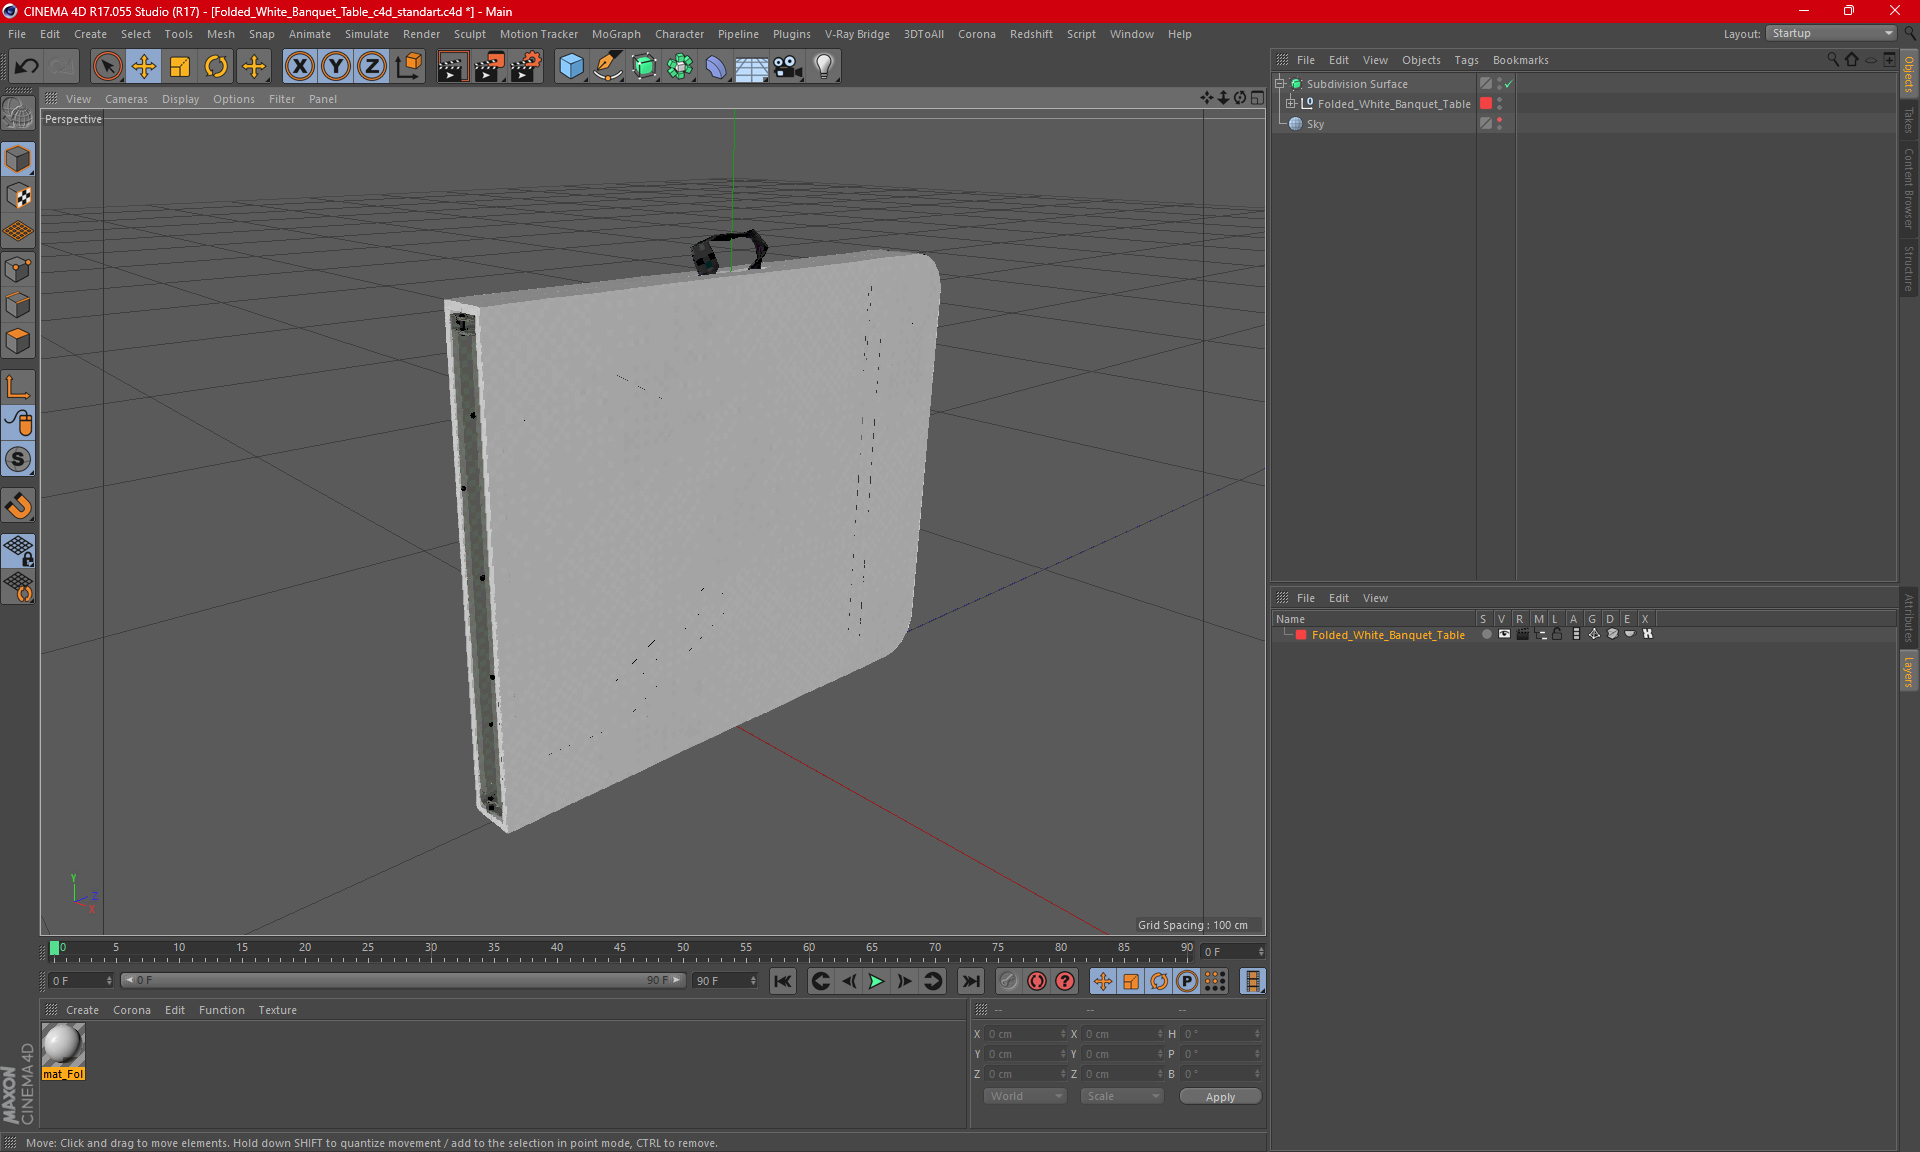
Task: Select Points mode icon
Action: point(19,269)
